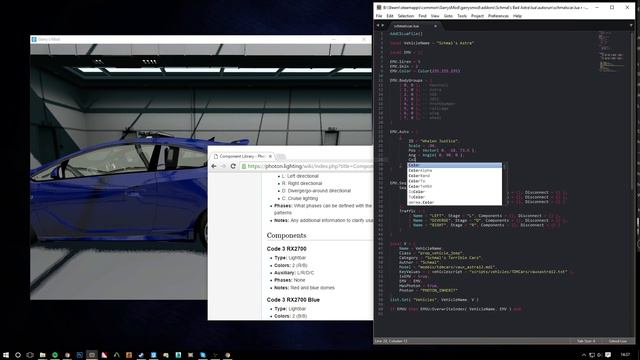Open File Explorer from the taskbar
Screen dimensions: 640x360
(x=42, y=355)
